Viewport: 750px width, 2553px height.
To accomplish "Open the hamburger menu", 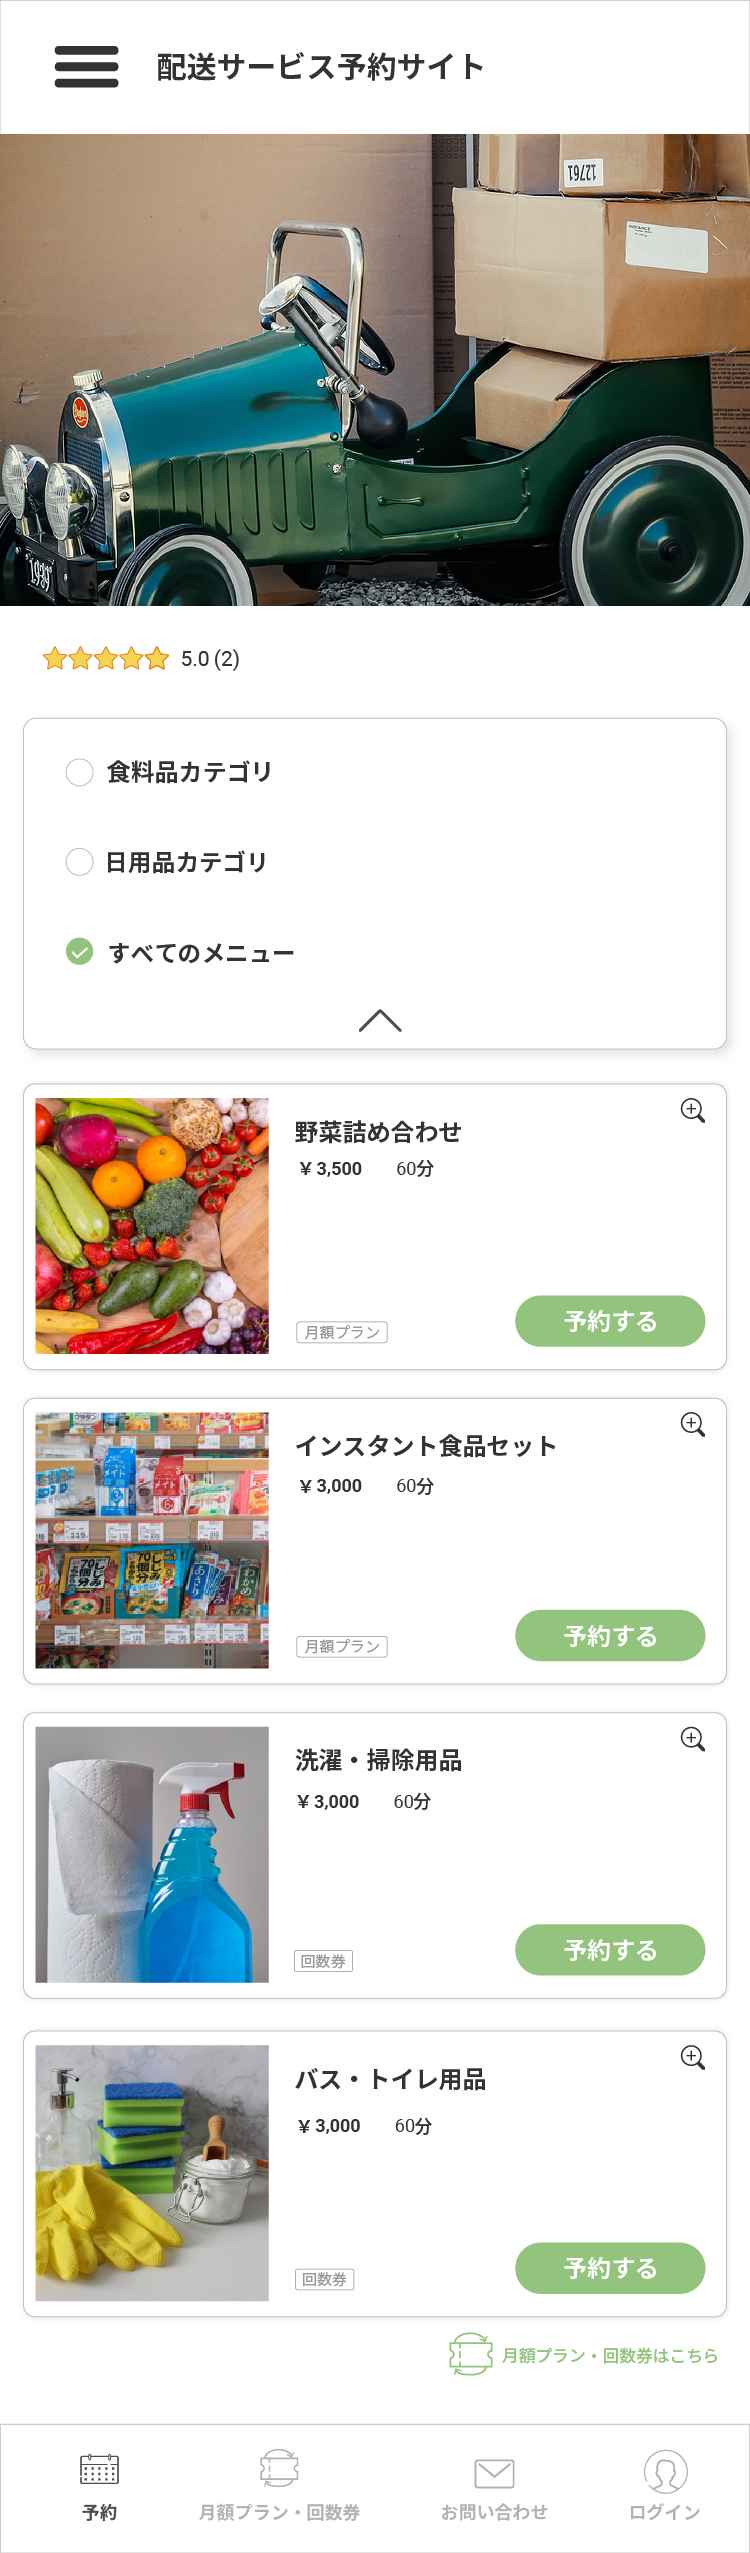I will tap(86, 67).
